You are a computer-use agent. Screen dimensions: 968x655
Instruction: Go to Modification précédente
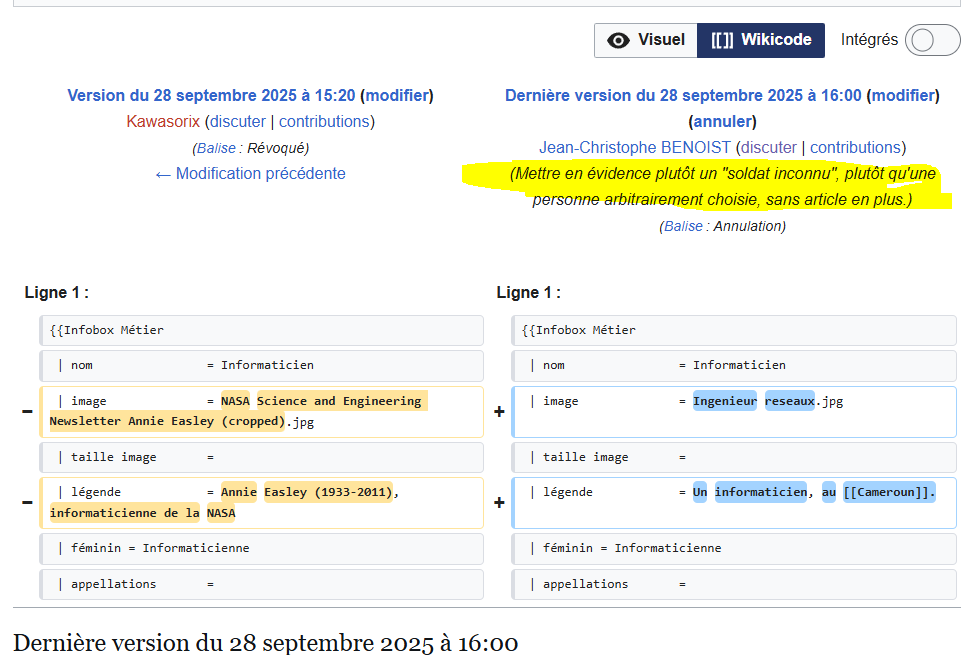point(250,174)
